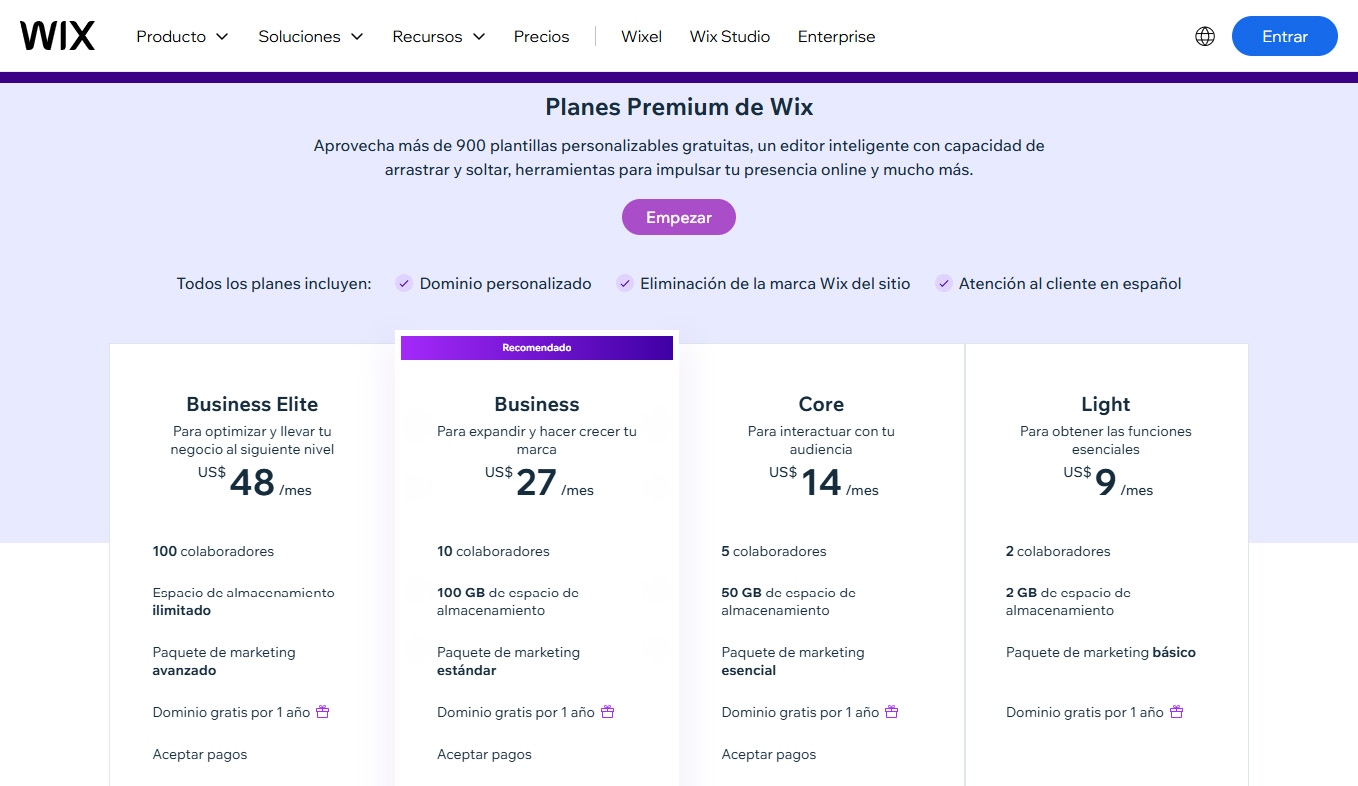Viewport: 1358px width, 786px height.
Task: Select the Business Elite plan title
Action: [252, 404]
